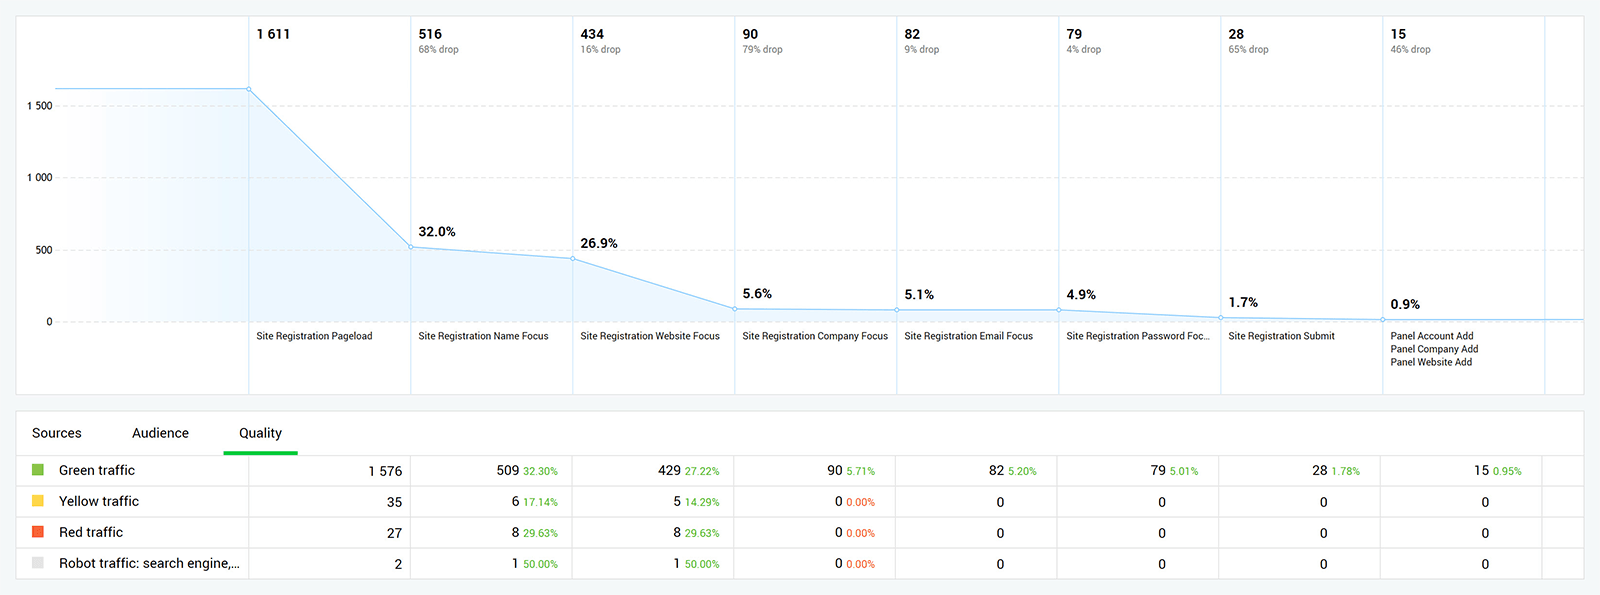Viewport: 1600px width, 595px height.
Task: Switch to the Sources tab
Action: click(57, 433)
